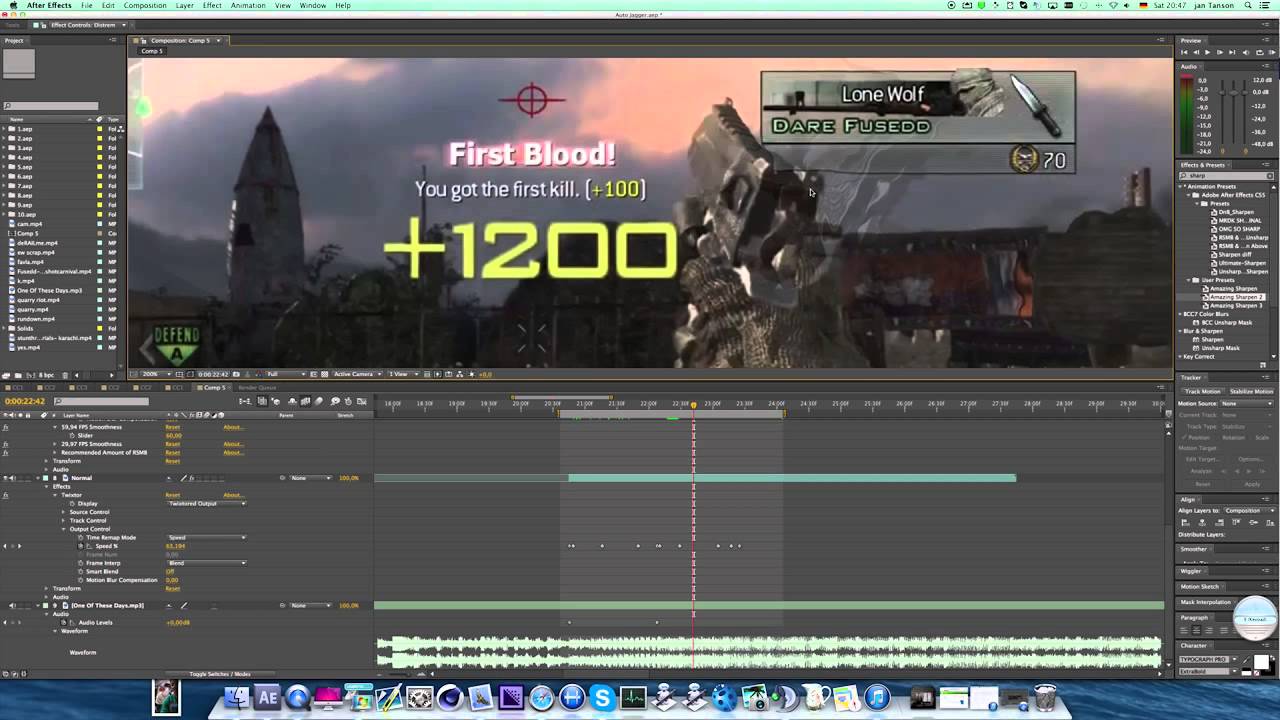Open the Twixtor Display dropdown
The width and height of the screenshot is (1280, 720).
coord(206,503)
